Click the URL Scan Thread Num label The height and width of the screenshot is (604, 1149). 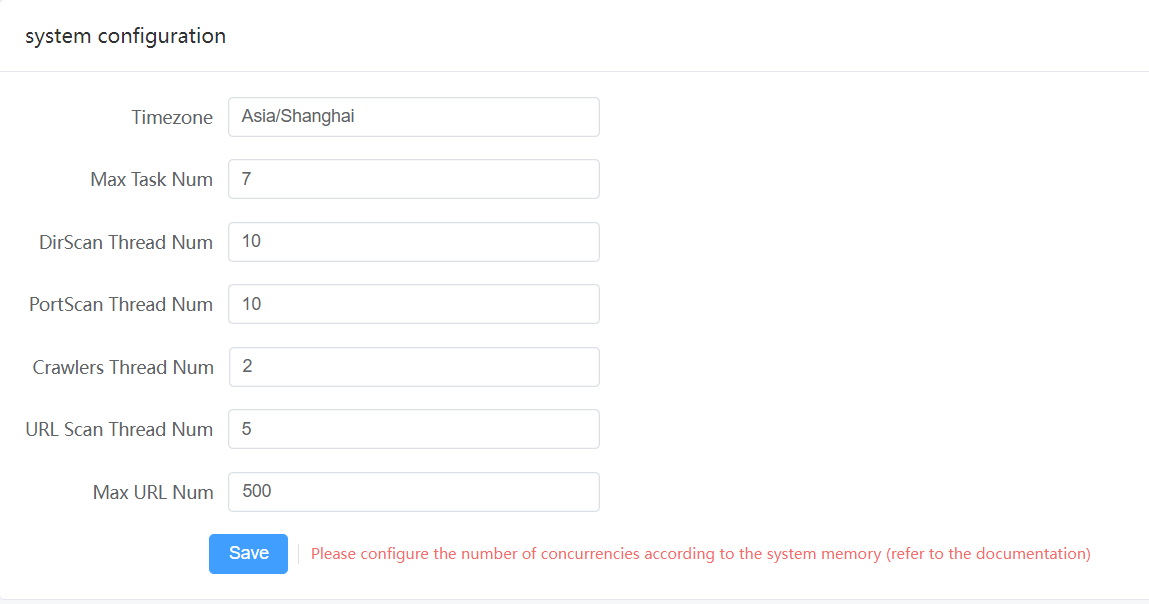(119, 430)
